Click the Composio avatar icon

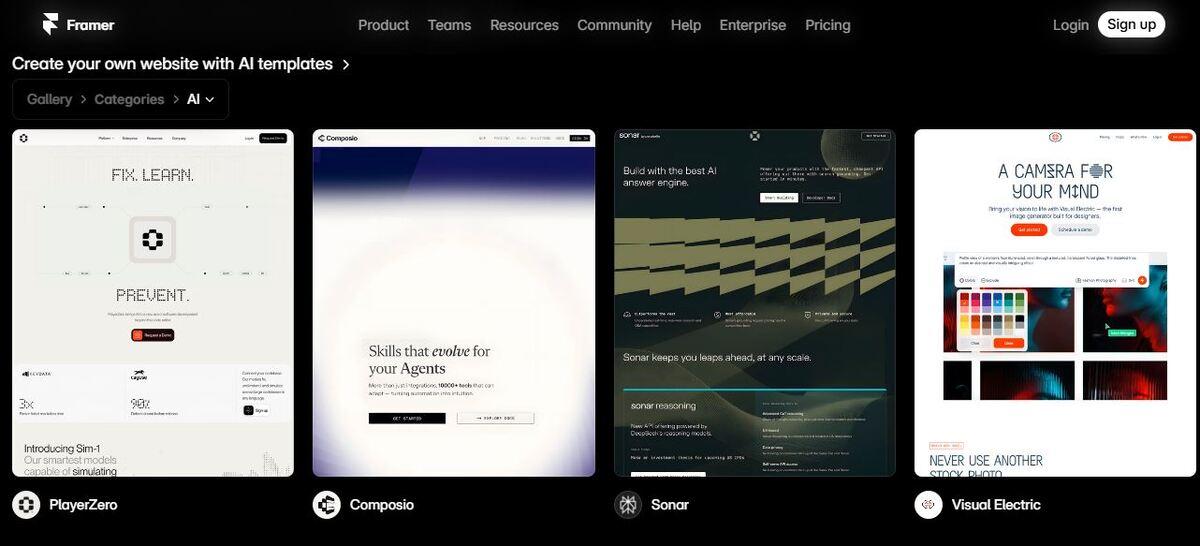point(326,505)
